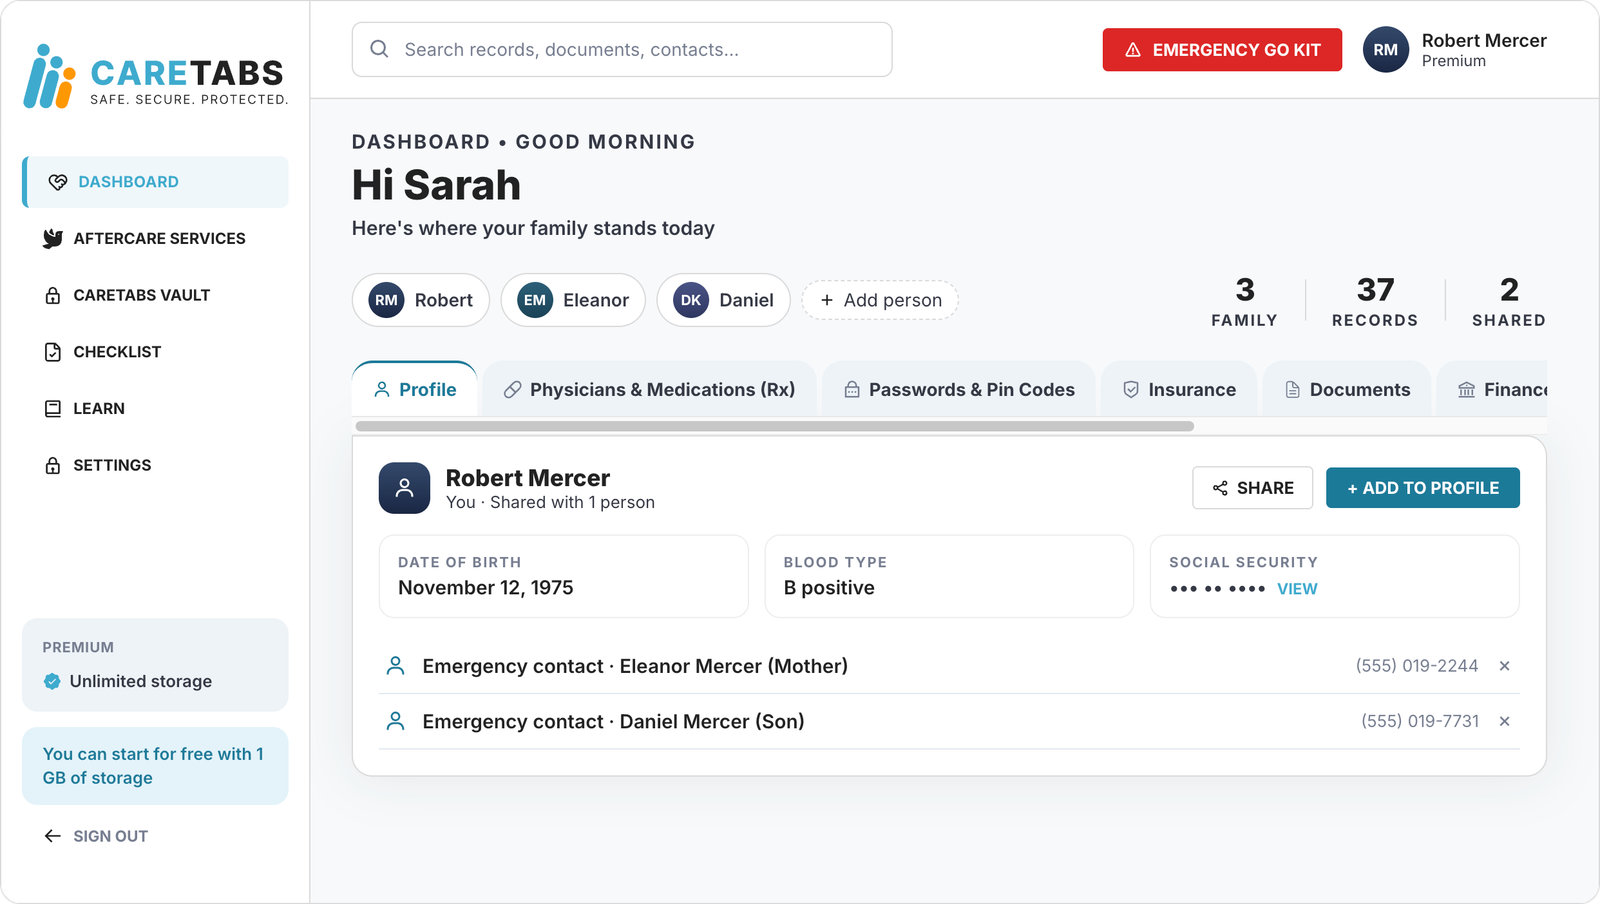Remove Daniel Mercer emergency contact

pos(1504,721)
